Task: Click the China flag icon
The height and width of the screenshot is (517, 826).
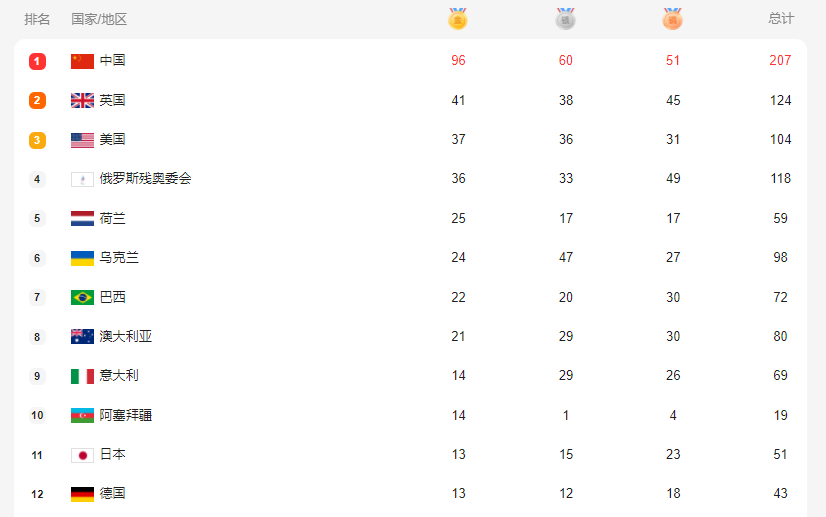Action: tap(83, 61)
